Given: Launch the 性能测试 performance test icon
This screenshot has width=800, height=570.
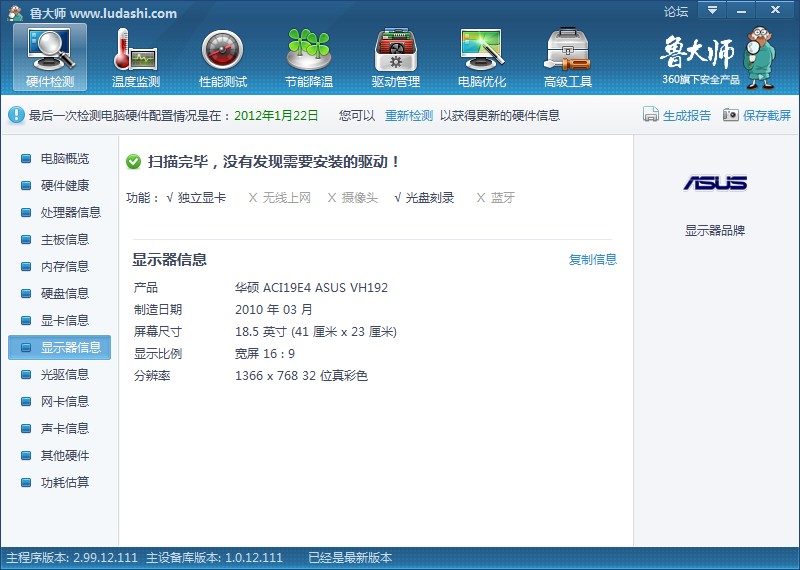Looking at the screenshot, I should tap(222, 57).
